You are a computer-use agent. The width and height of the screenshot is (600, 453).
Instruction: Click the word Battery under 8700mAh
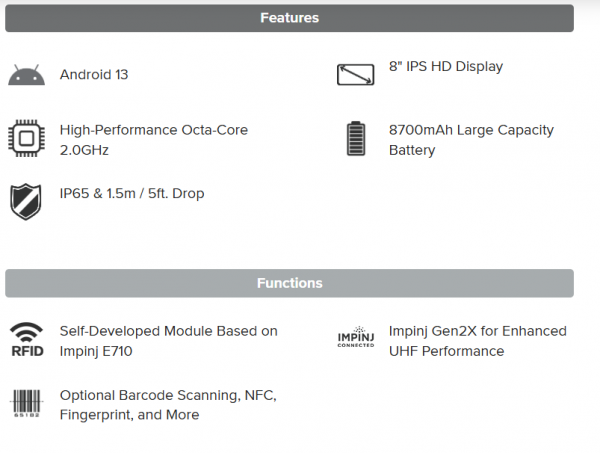[412, 150]
